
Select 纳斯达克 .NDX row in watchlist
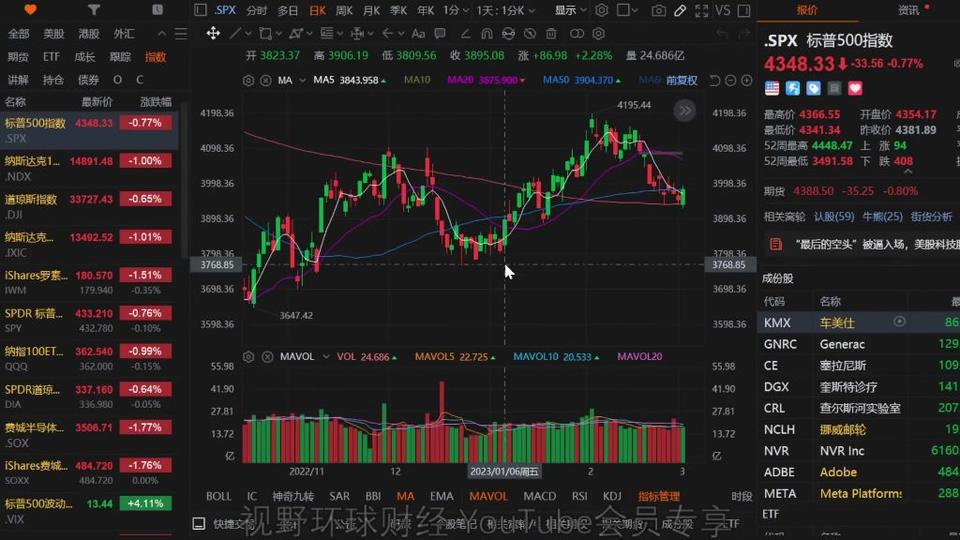click(x=89, y=168)
